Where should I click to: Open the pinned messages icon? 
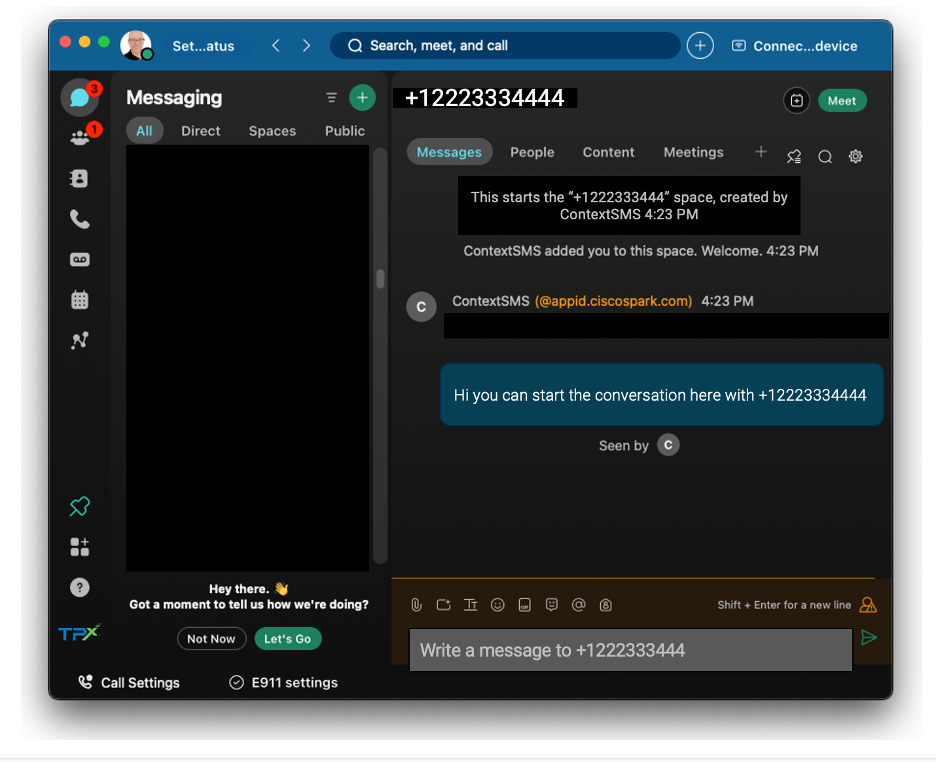(794, 156)
